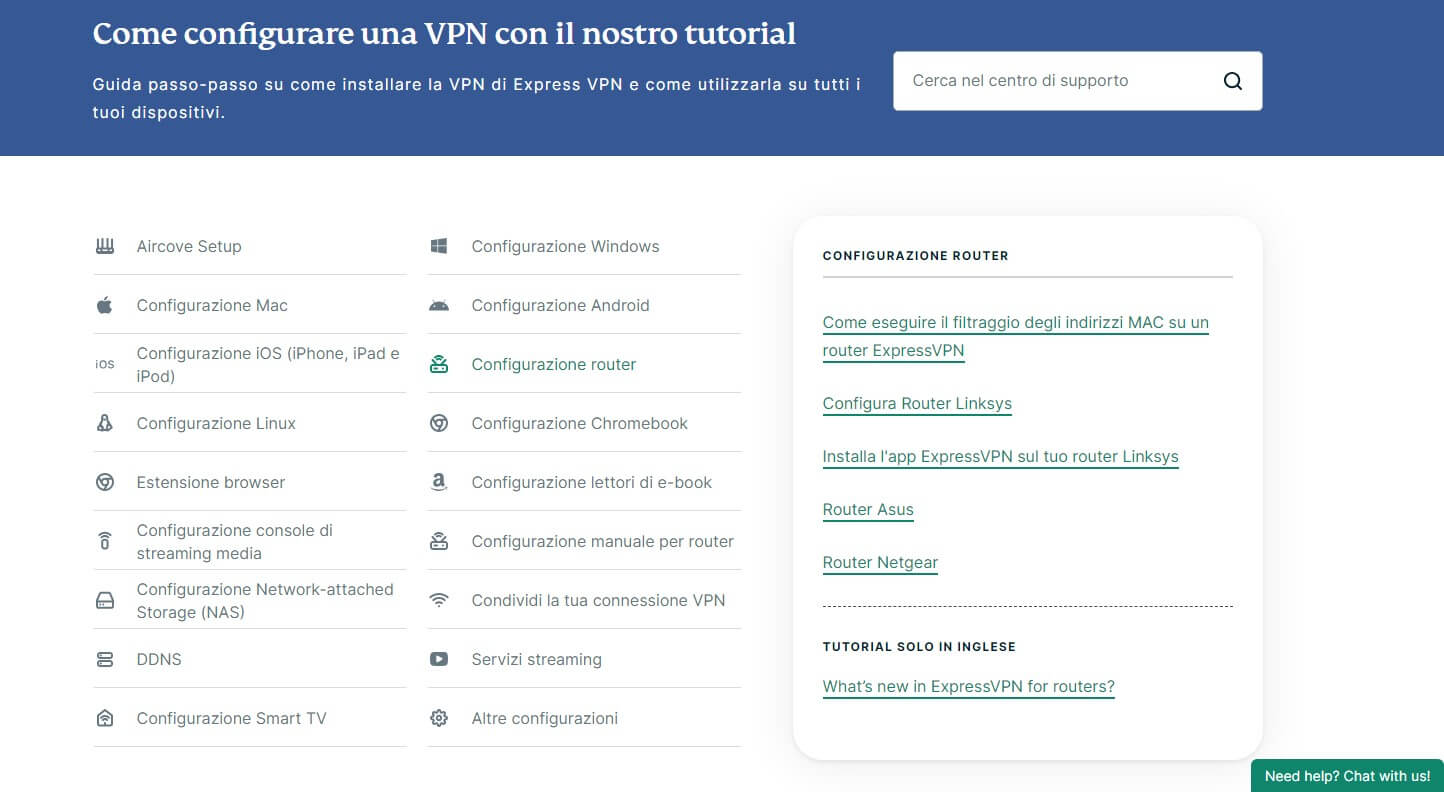Viewport: 1444px width, 792px height.
Task: Select Configurazione manuale per router
Action: coord(603,541)
